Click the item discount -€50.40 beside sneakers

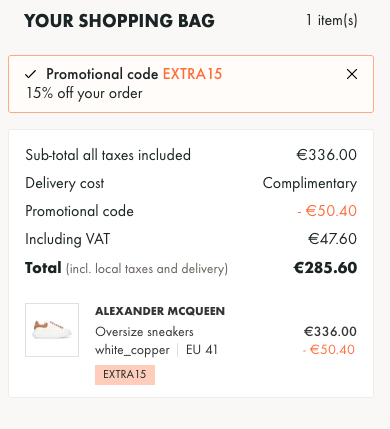329,350
